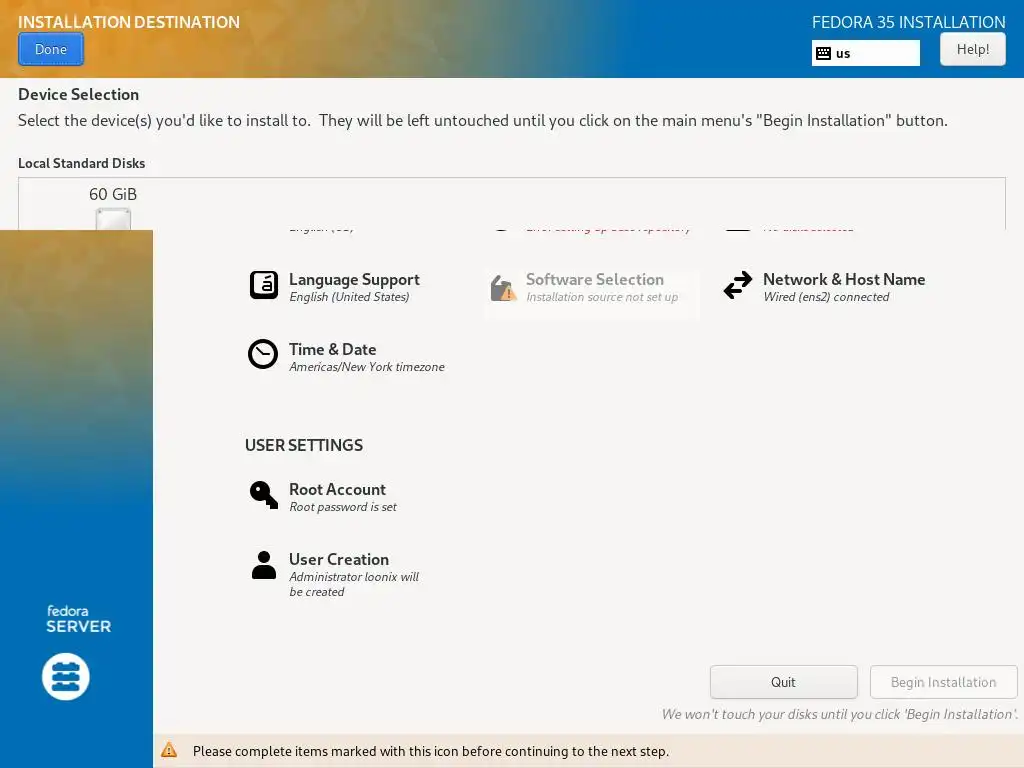Click the 'Please complete items marked' warning message
Screen dimensions: 1024x768
(x=431, y=752)
